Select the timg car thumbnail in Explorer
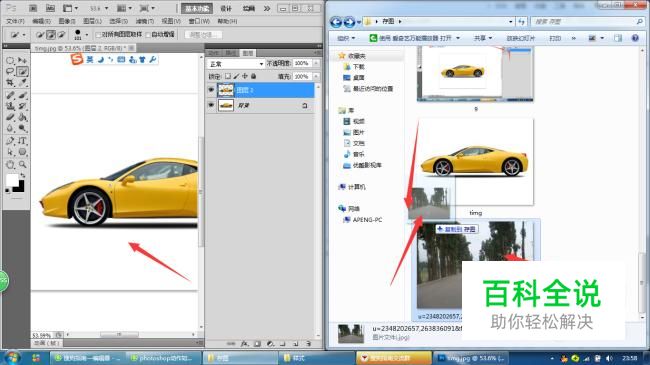650x365 pixels. click(475, 162)
